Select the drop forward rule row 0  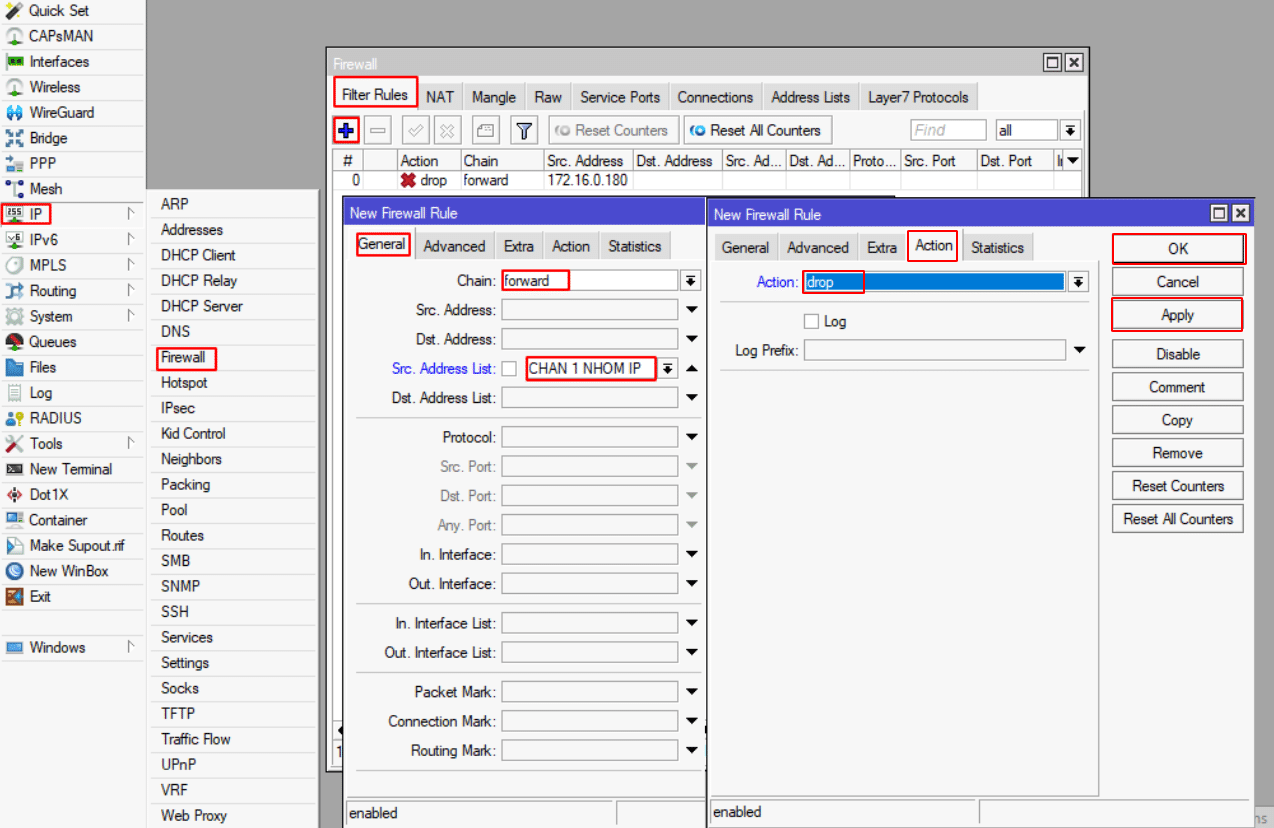708,181
